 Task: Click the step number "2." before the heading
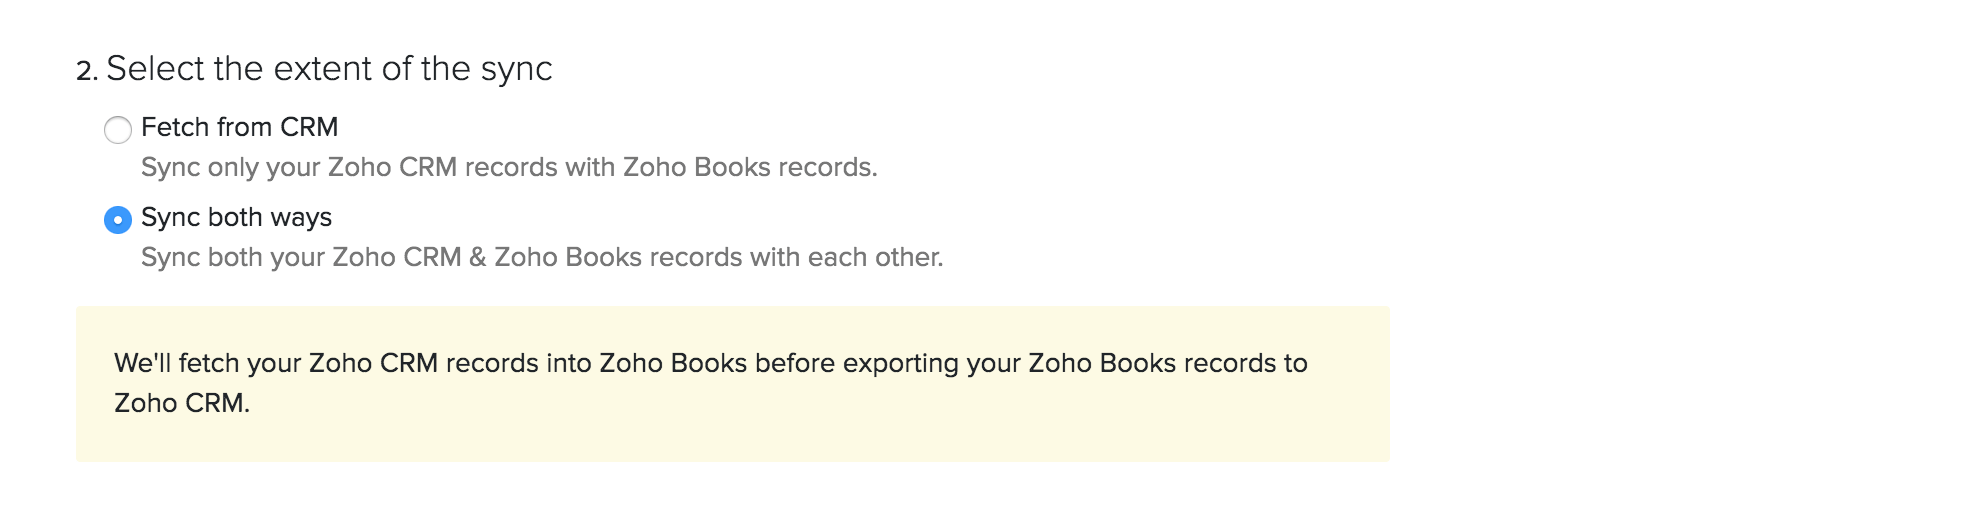click(x=87, y=71)
